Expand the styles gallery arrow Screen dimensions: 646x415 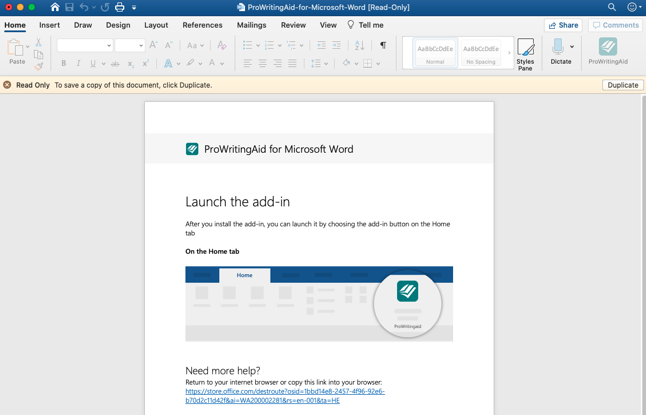[509, 53]
